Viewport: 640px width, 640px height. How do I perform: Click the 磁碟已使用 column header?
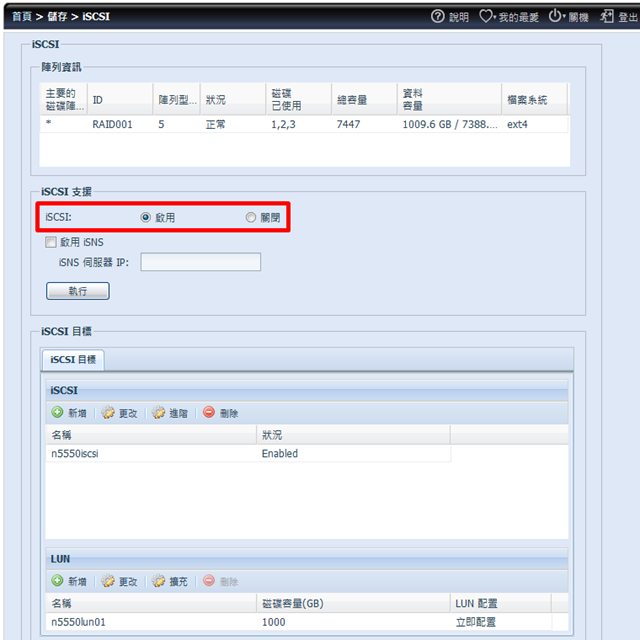(x=298, y=99)
